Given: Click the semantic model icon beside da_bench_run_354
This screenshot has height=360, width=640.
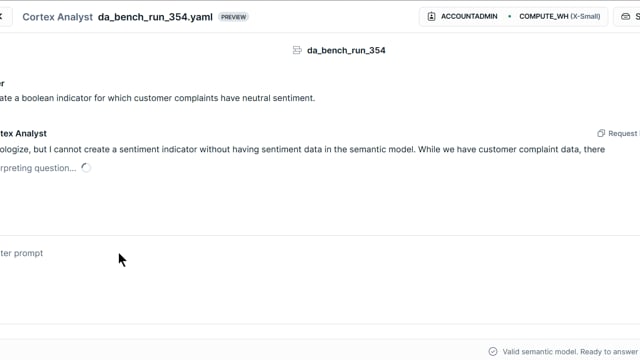Looking at the screenshot, I should point(297,50).
